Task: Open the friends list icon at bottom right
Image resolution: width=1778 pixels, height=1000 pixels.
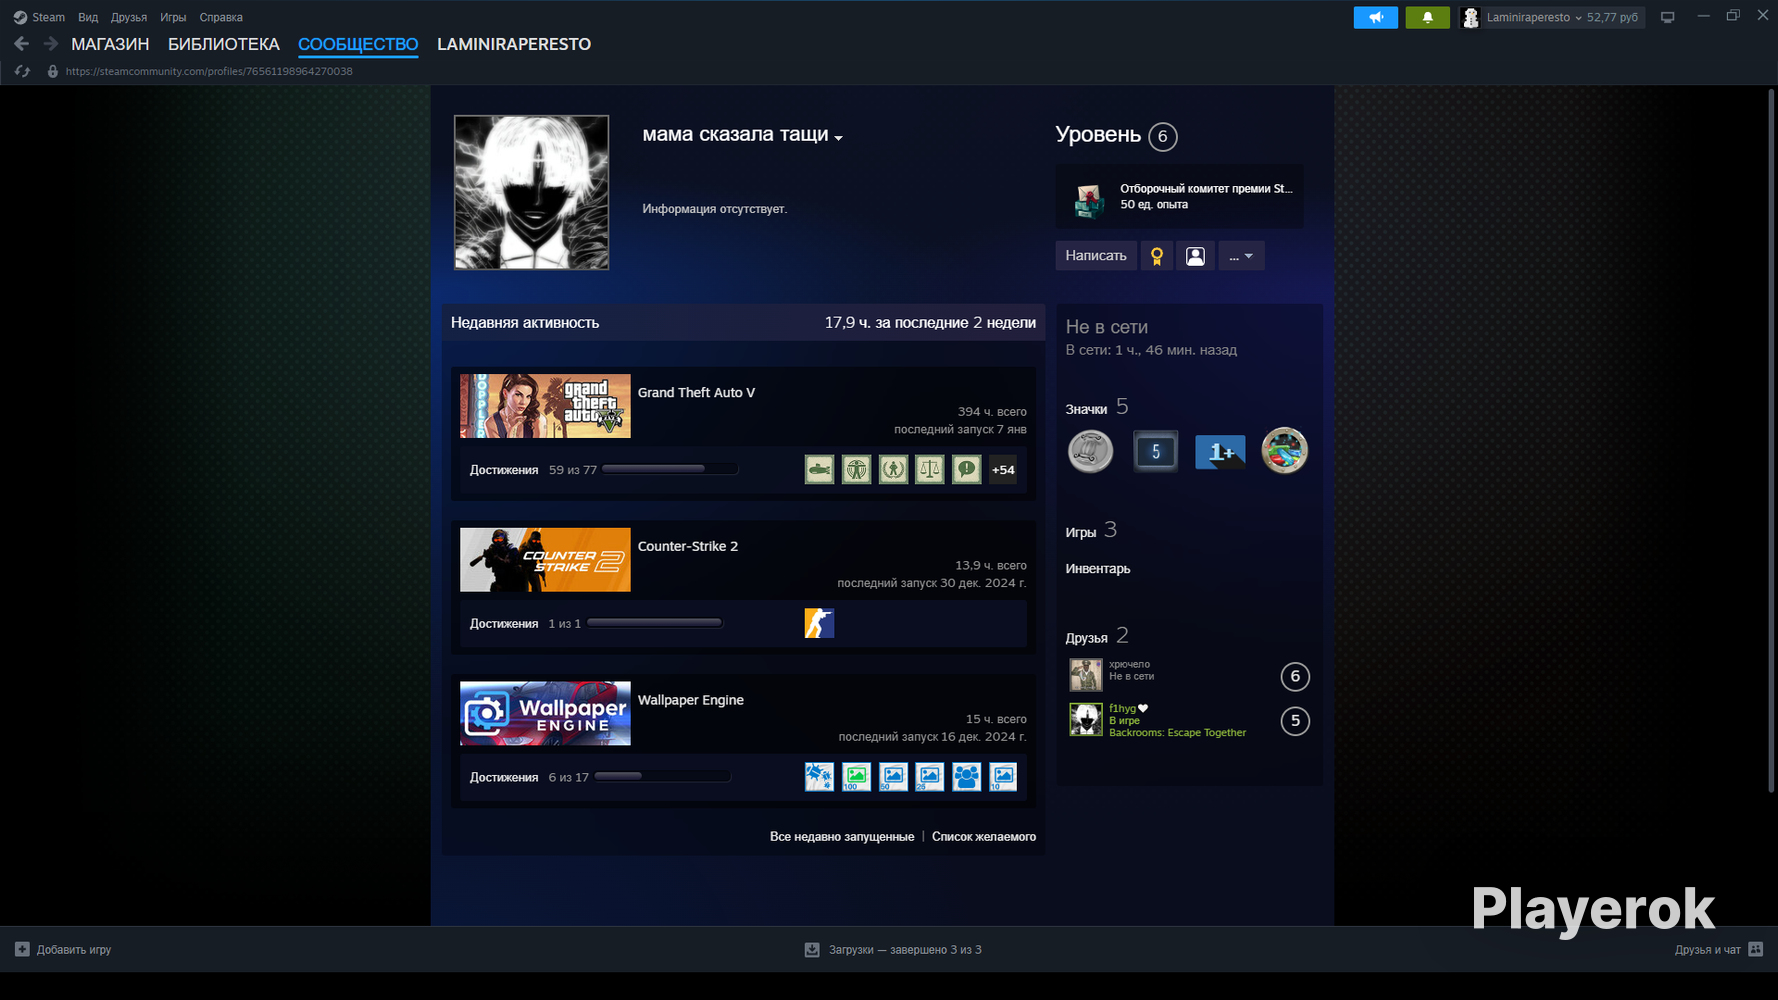Action: [x=1756, y=949]
